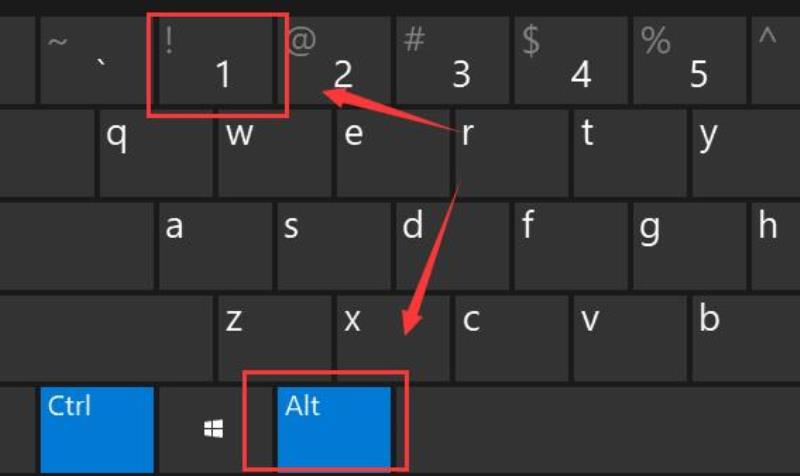Tap the letter z key
Viewport: 800px width, 476px height.
(x=274, y=338)
